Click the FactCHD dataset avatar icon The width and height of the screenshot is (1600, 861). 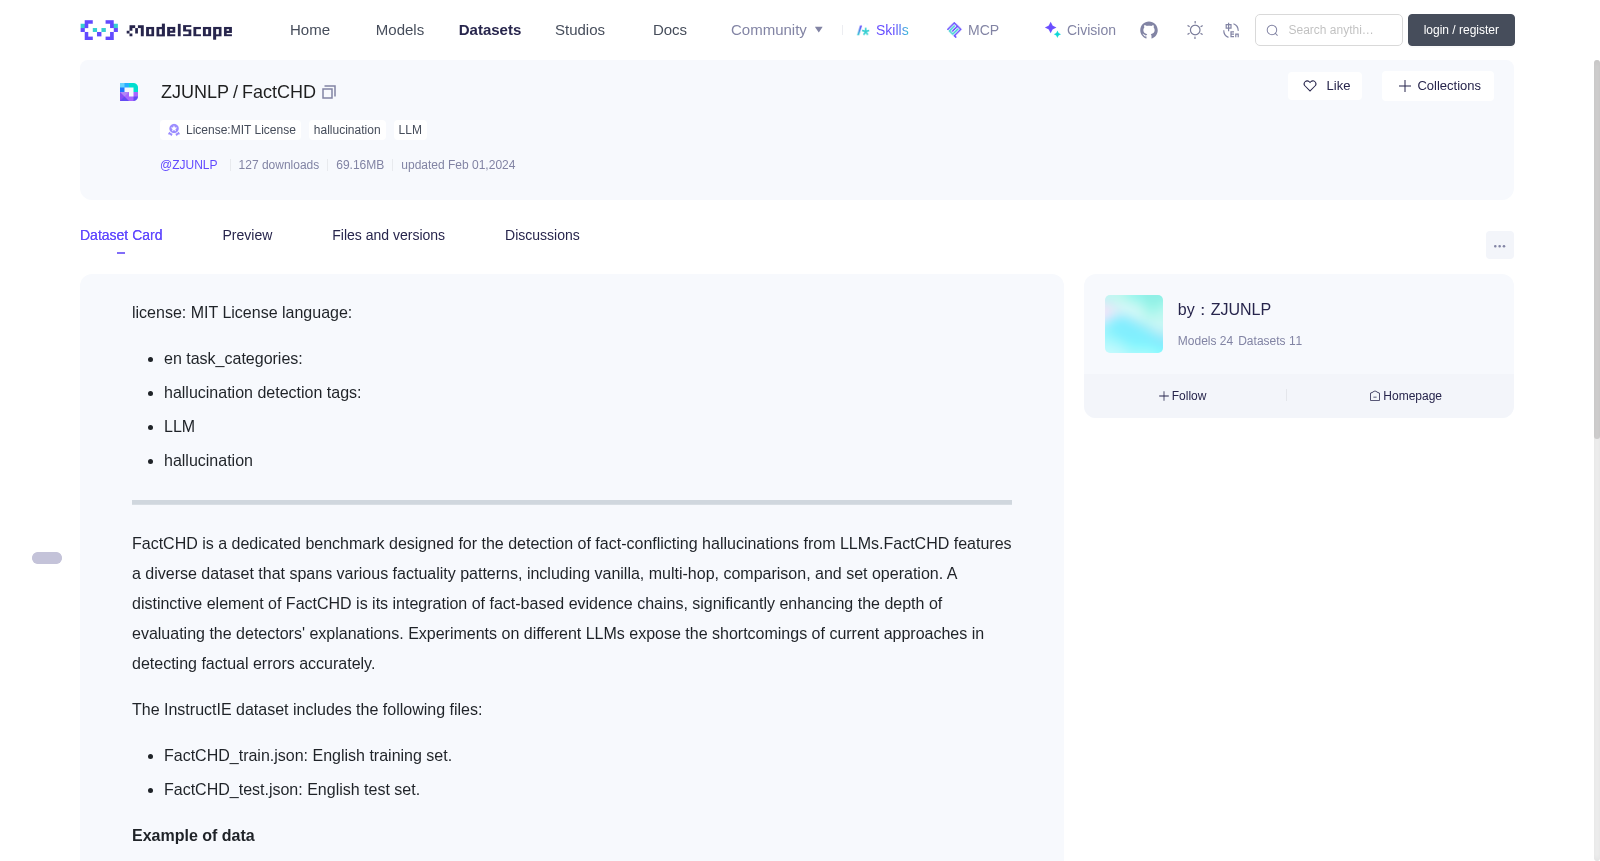click(x=129, y=92)
